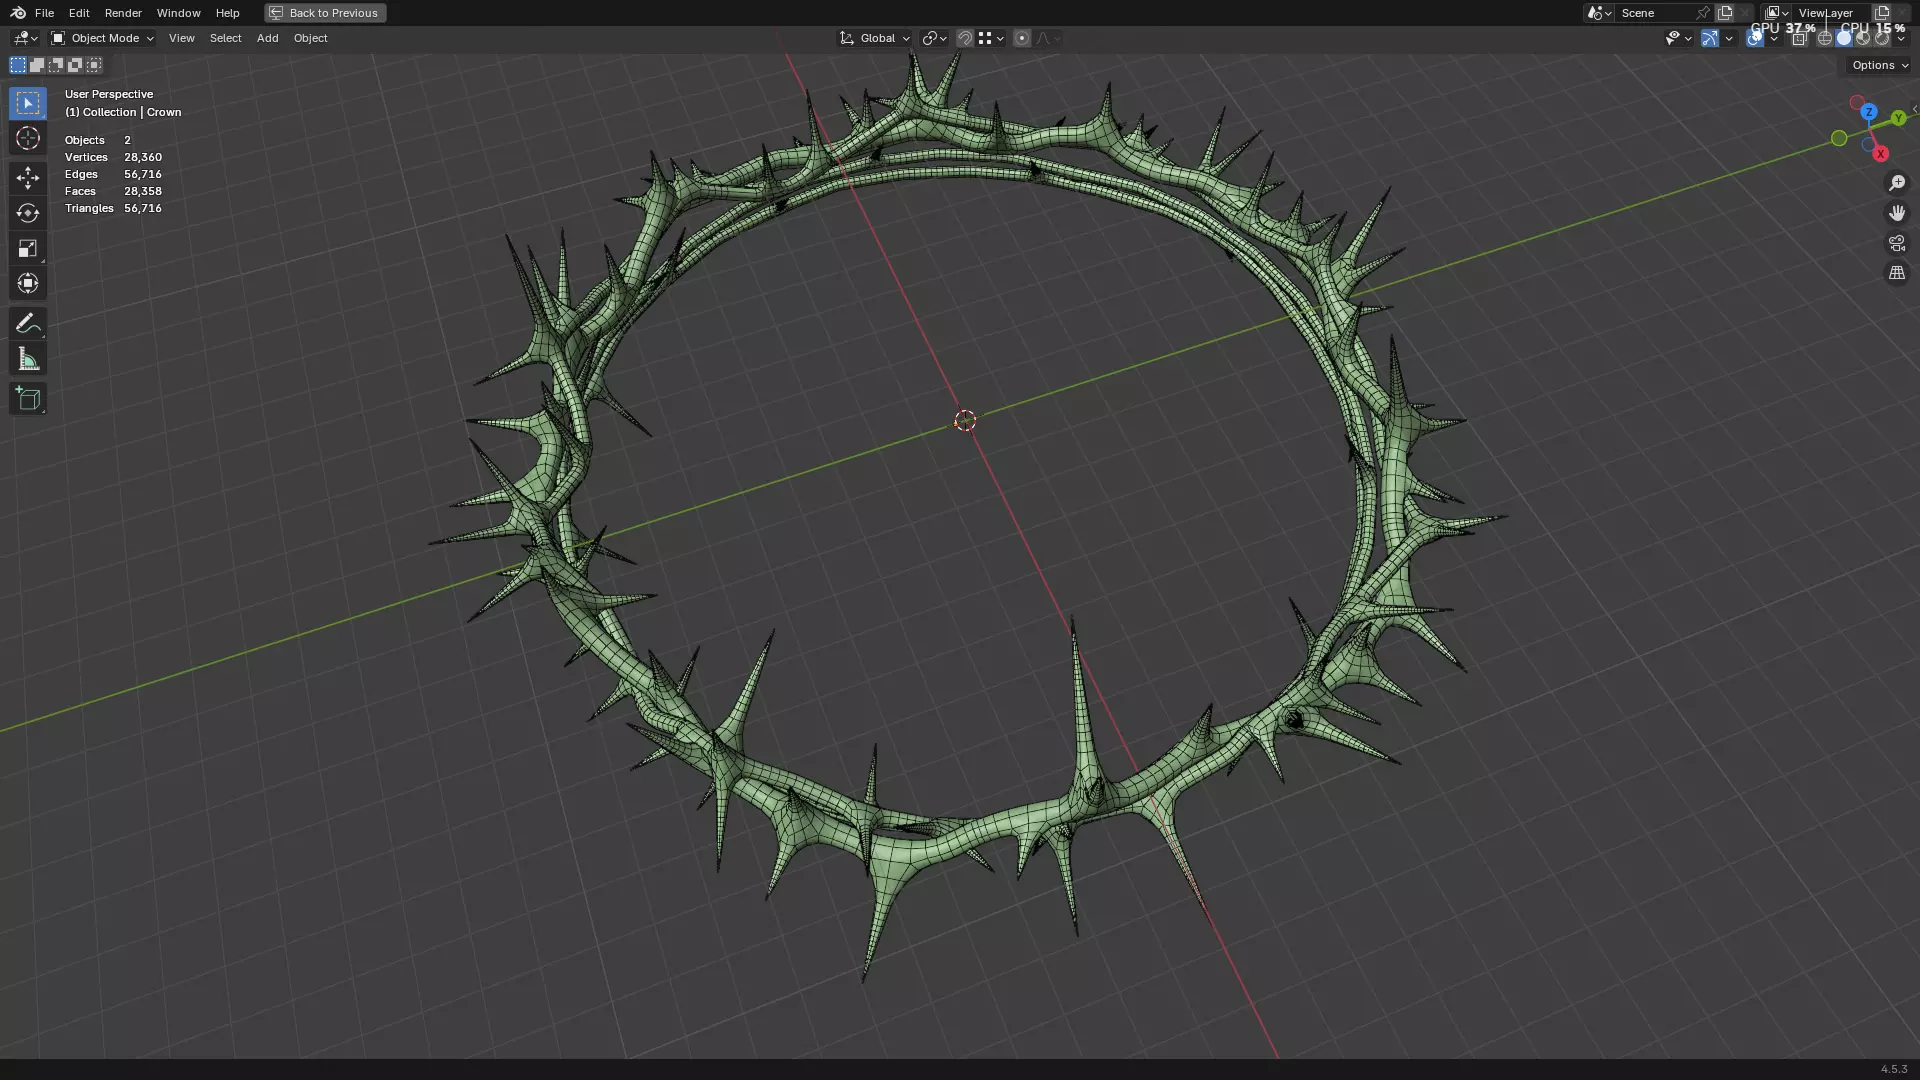Viewport: 1920px width, 1080px height.
Task: Open the File menu
Action: (44, 13)
